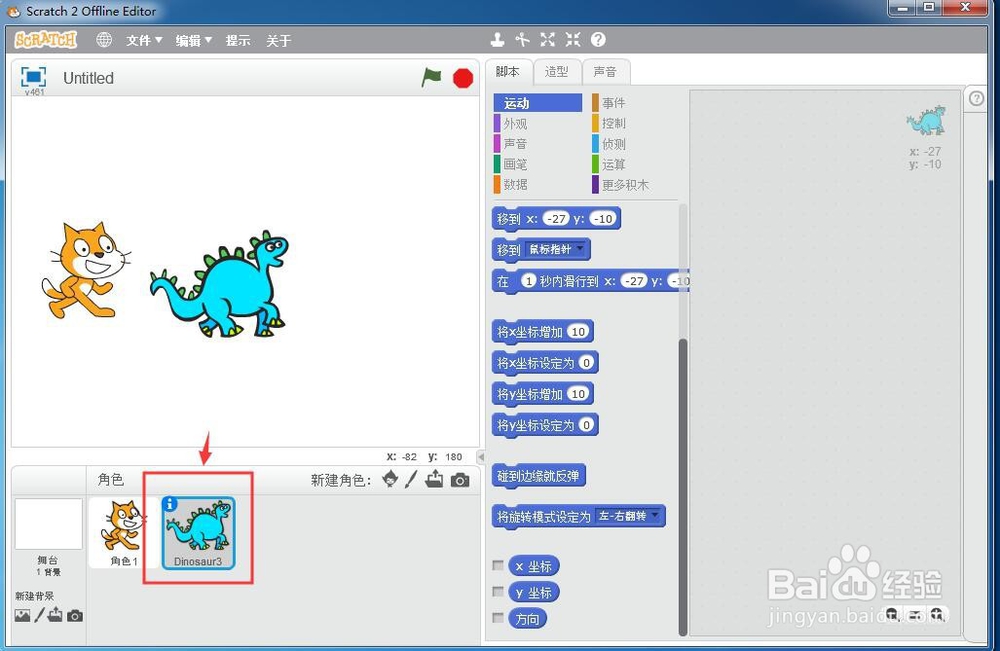Select the Block help question-mark tool

pyautogui.click(x=598, y=40)
